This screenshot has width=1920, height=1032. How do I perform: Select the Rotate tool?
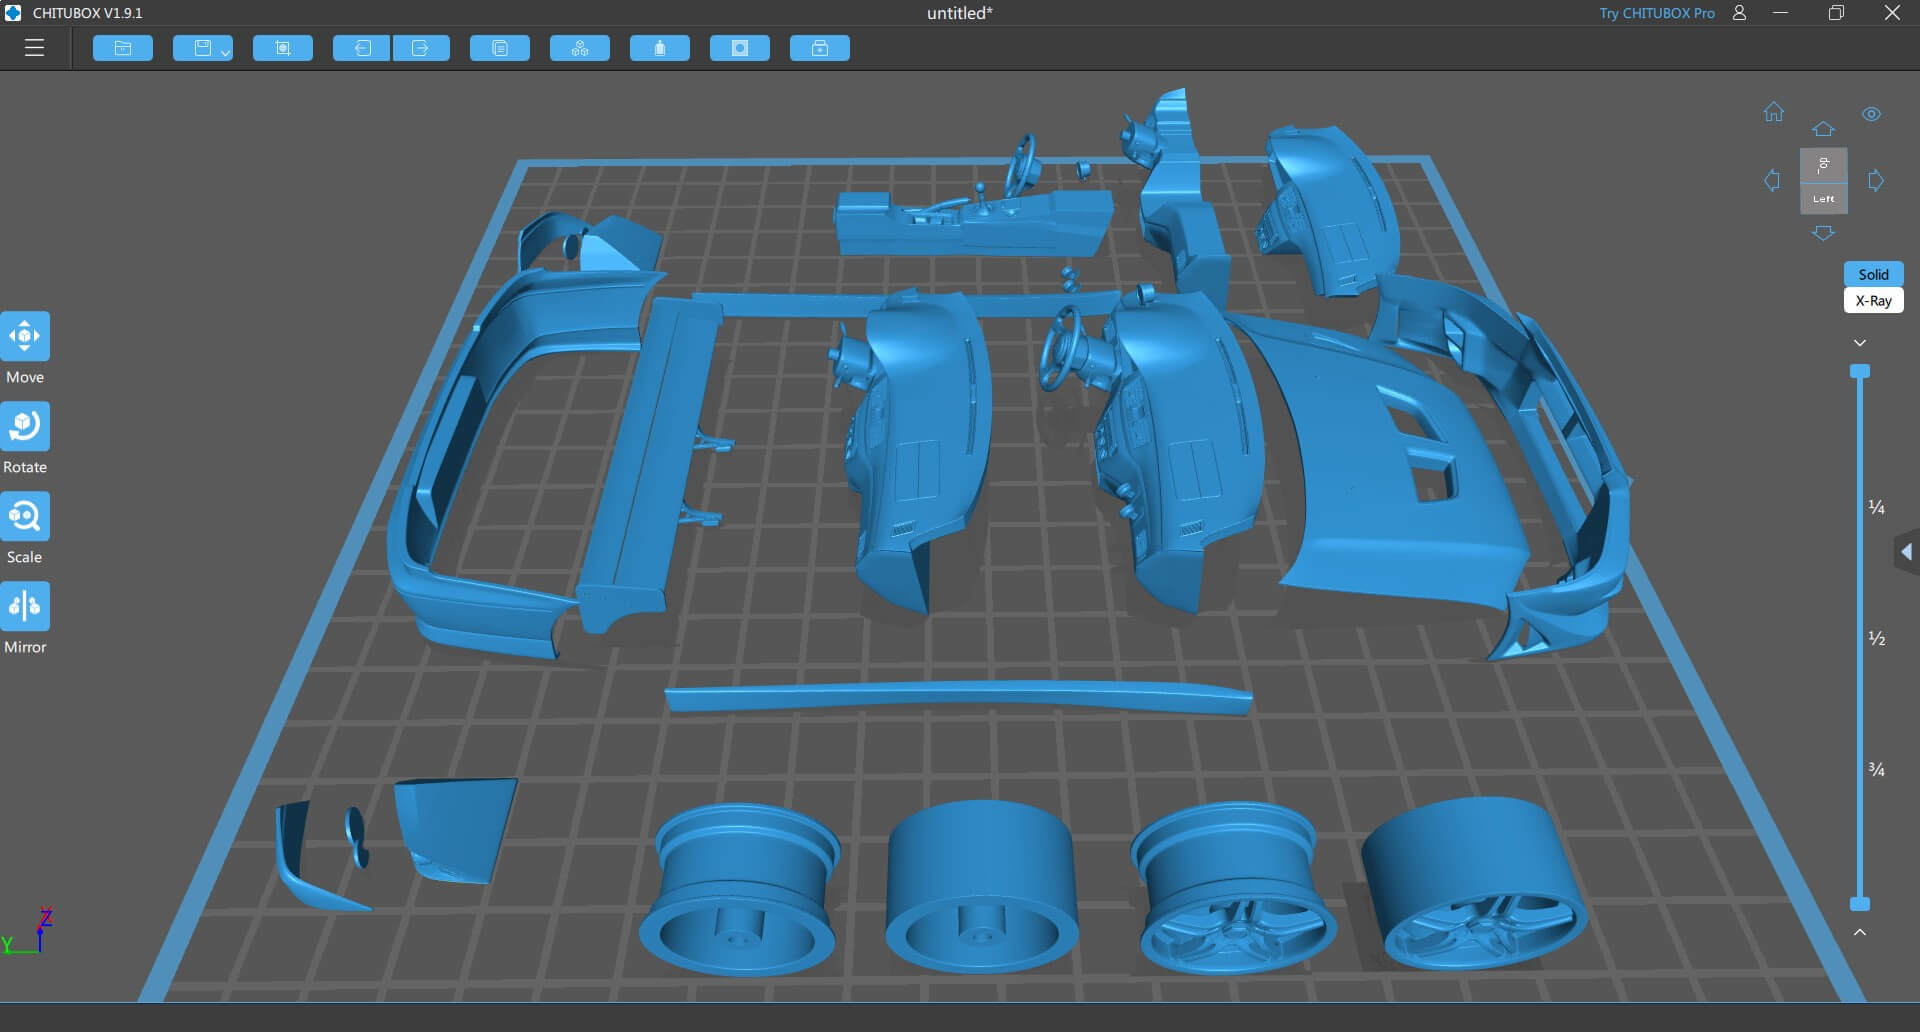25,427
